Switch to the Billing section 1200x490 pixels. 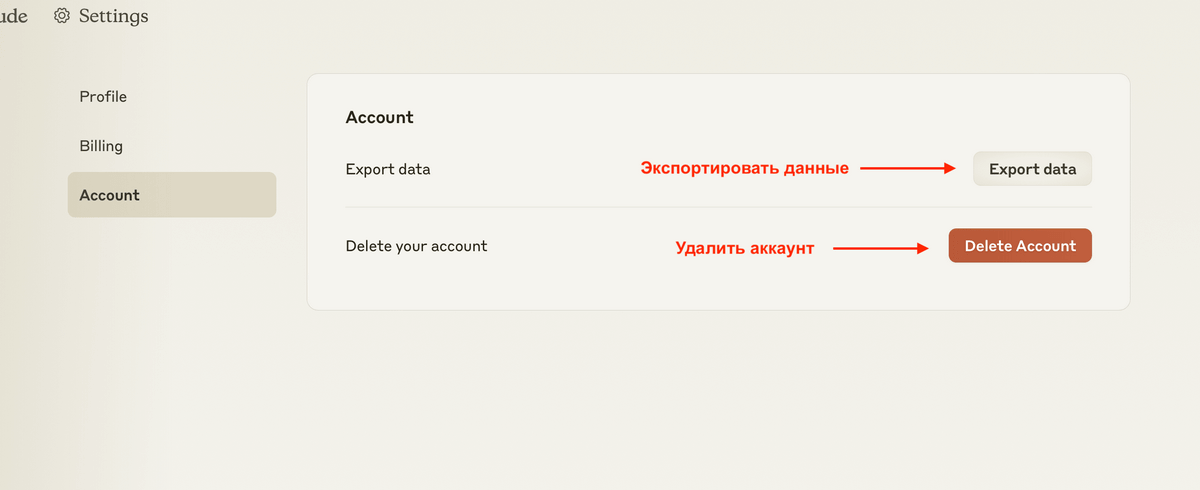point(101,146)
